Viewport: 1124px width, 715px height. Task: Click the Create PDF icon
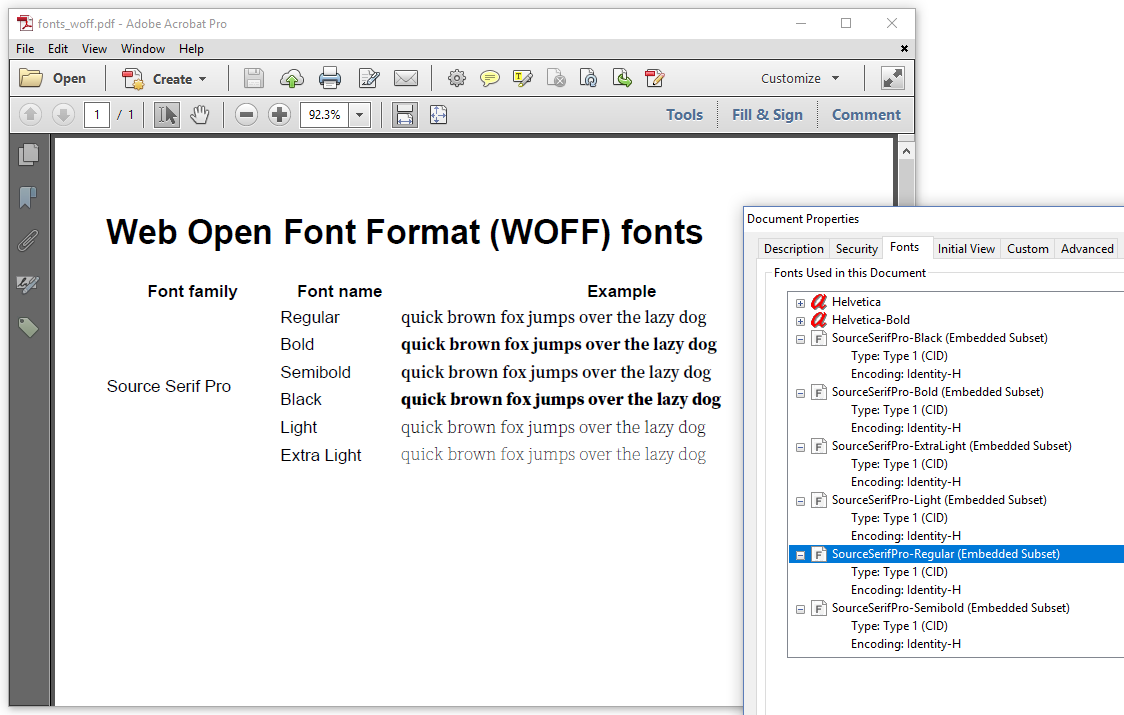coord(133,78)
